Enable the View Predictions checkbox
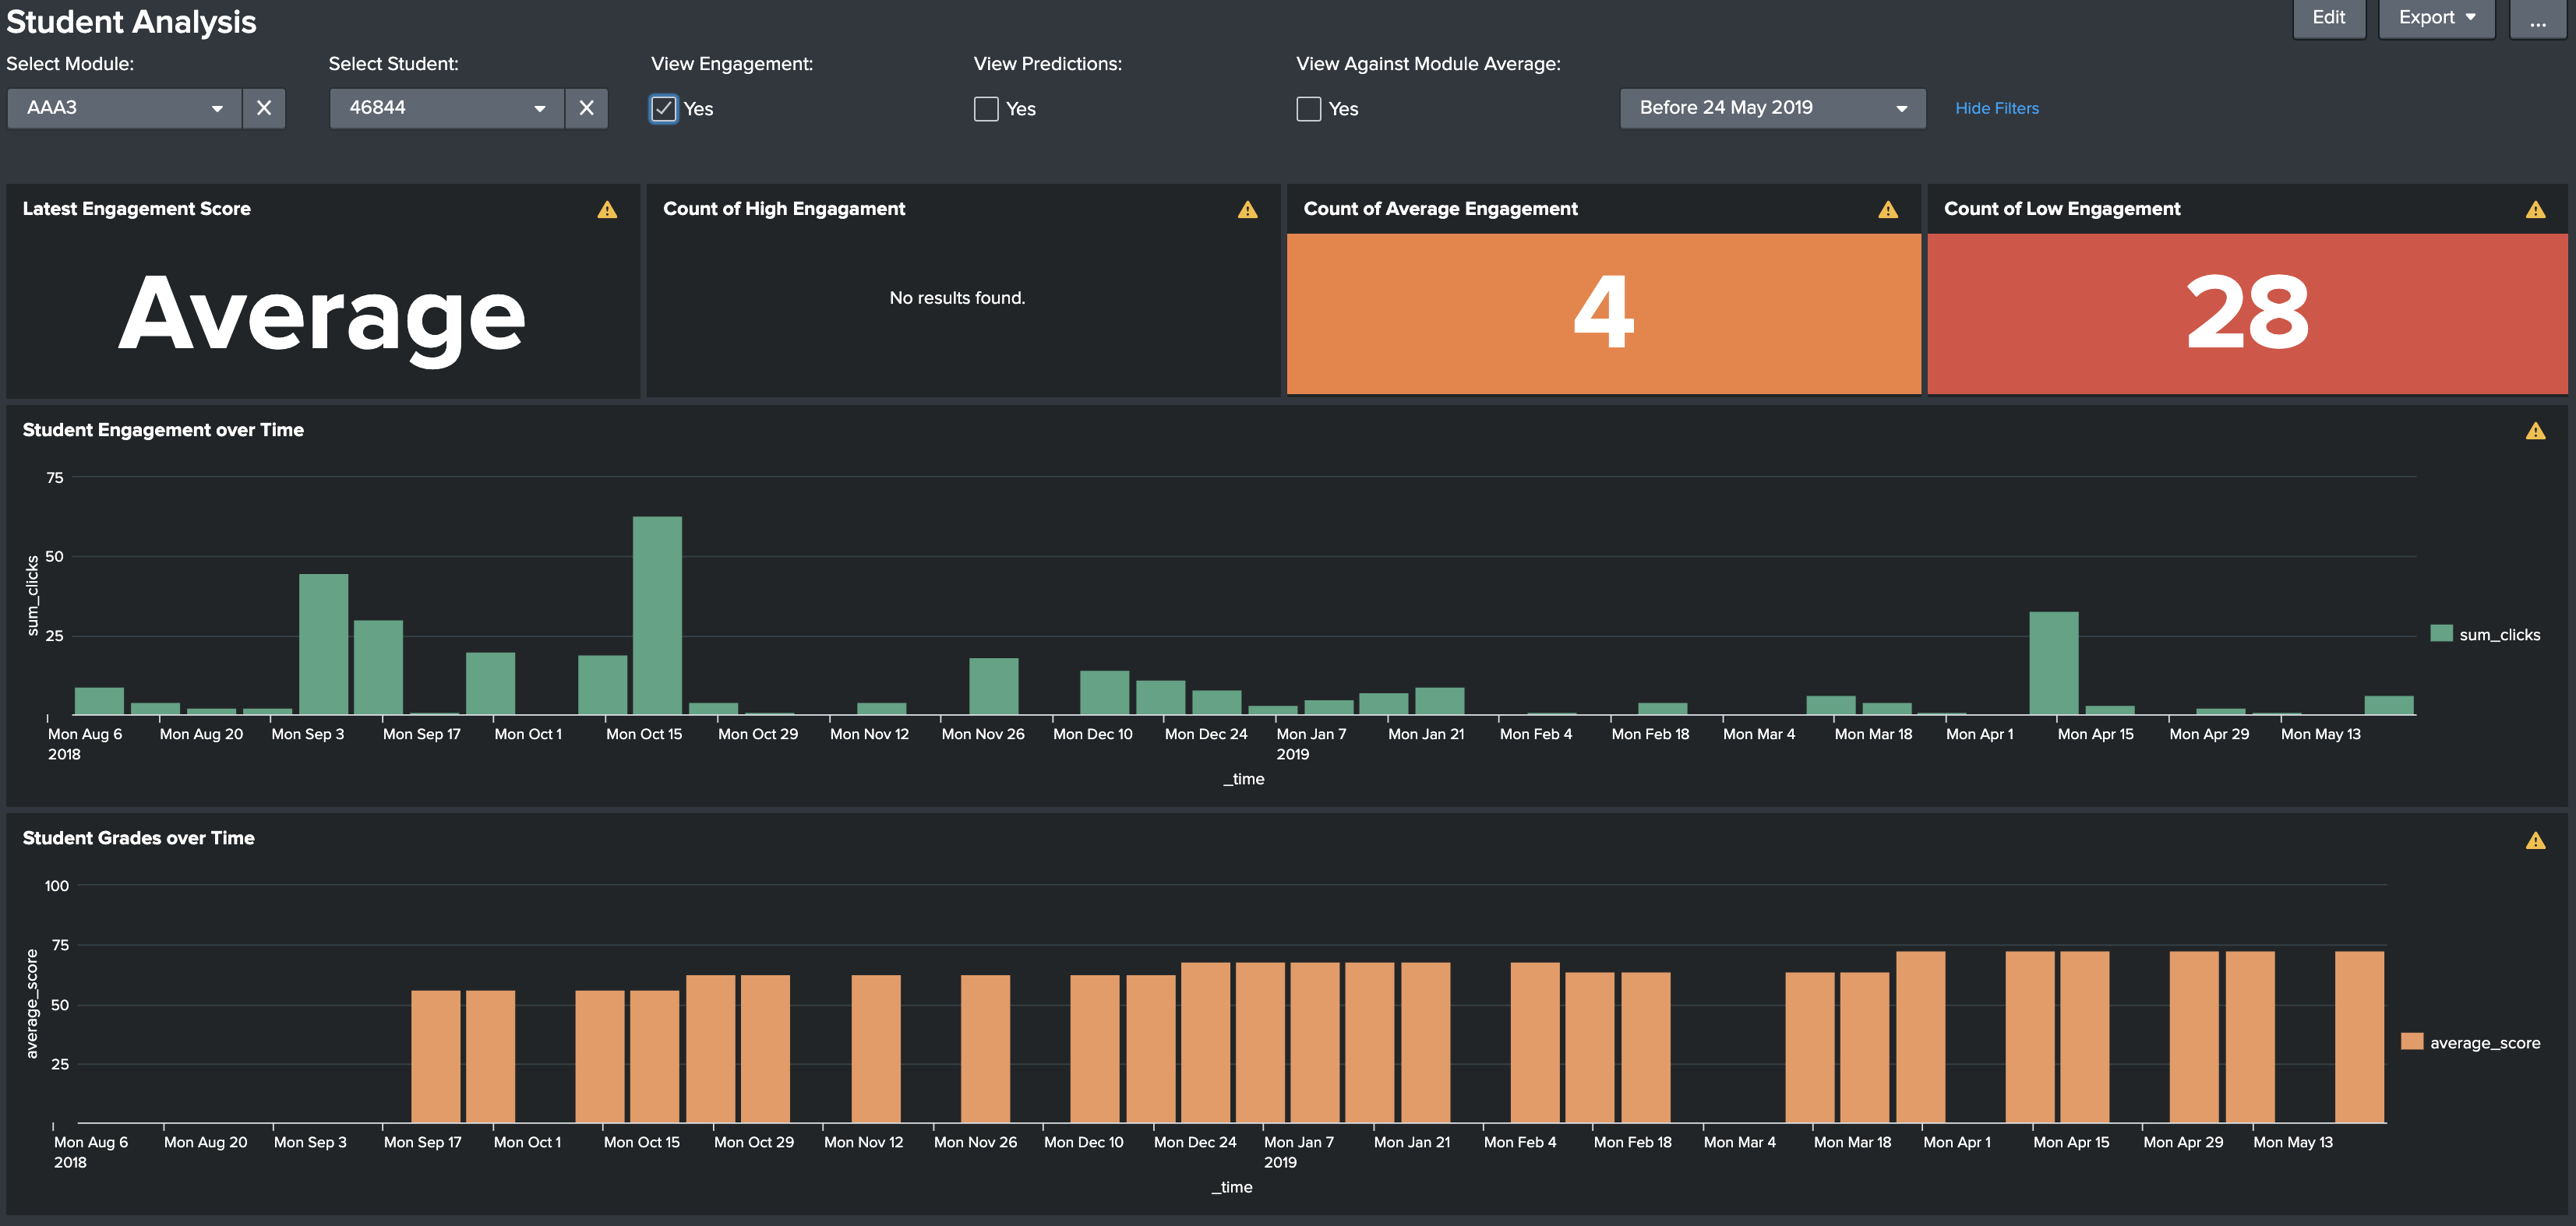This screenshot has height=1226, width=2576. point(986,109)
